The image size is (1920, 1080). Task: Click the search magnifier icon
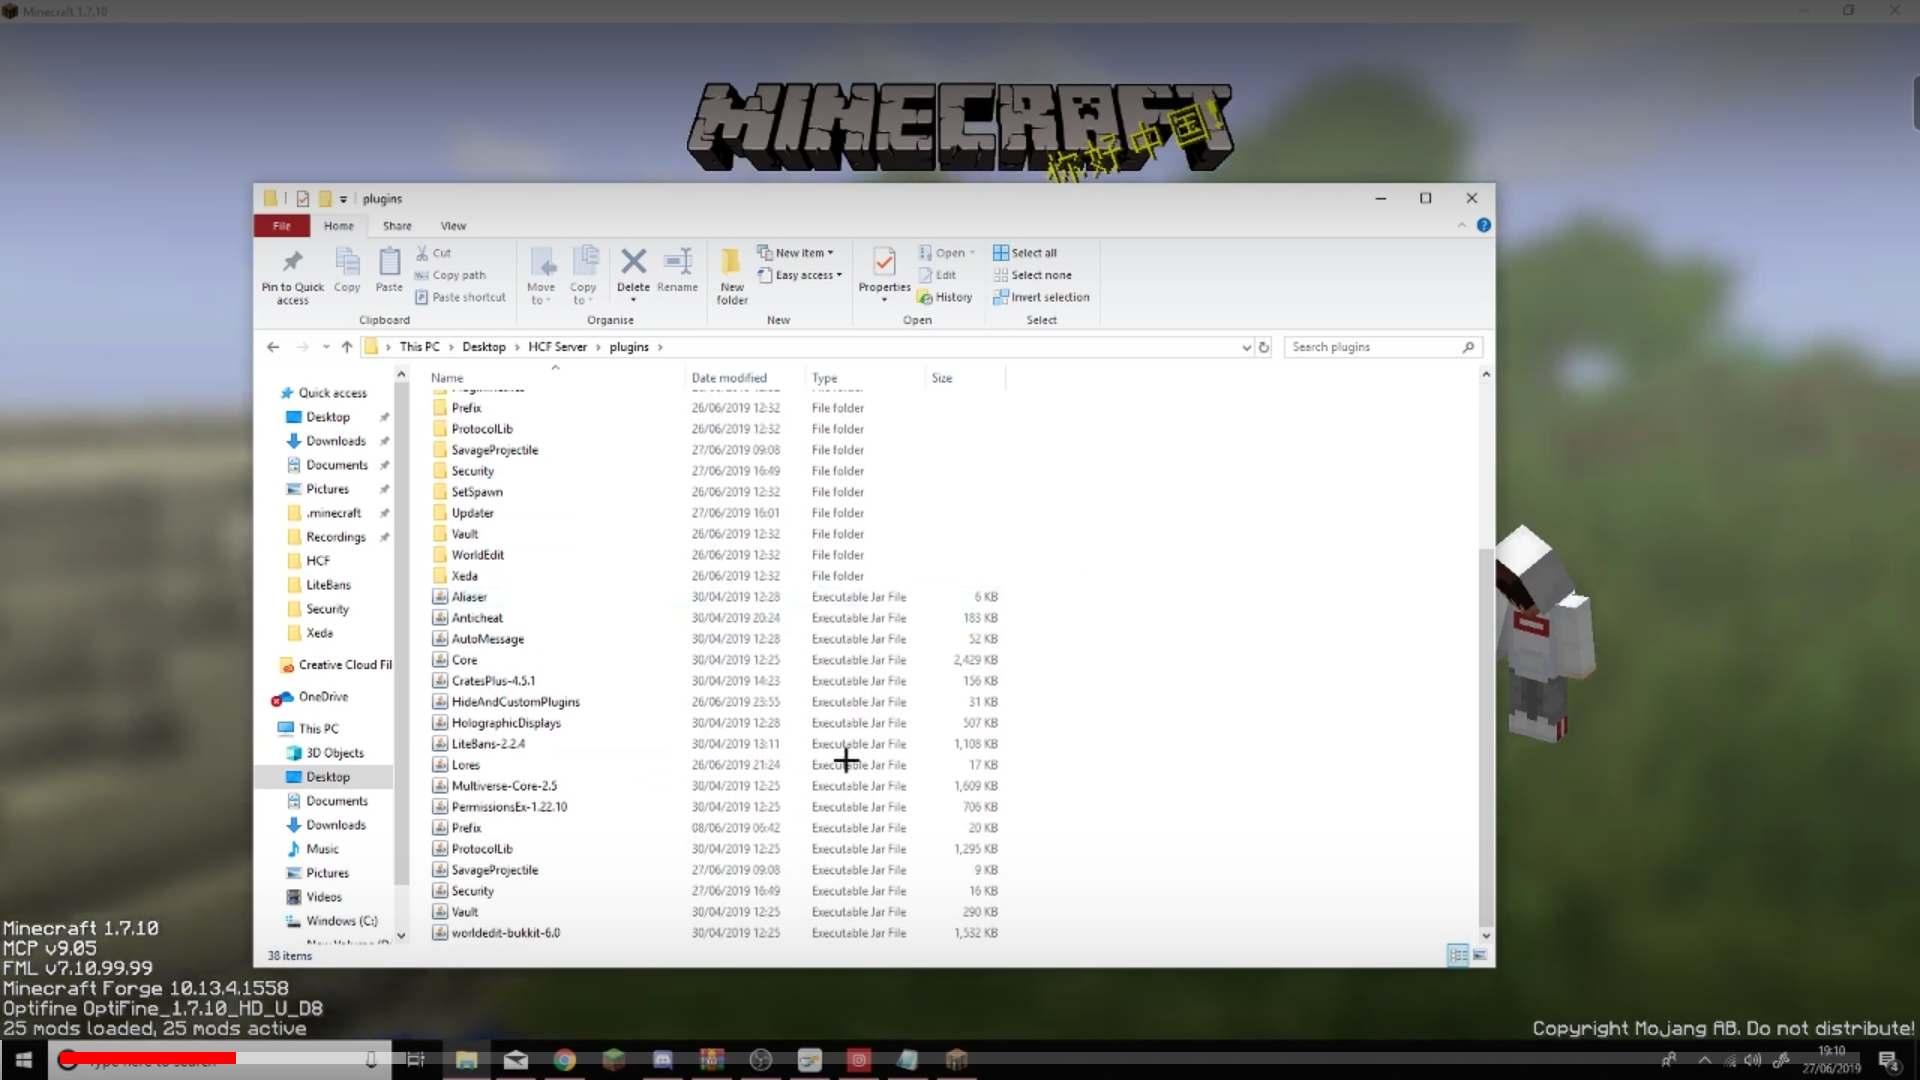pyautogui.click(x=1468, y=347)
